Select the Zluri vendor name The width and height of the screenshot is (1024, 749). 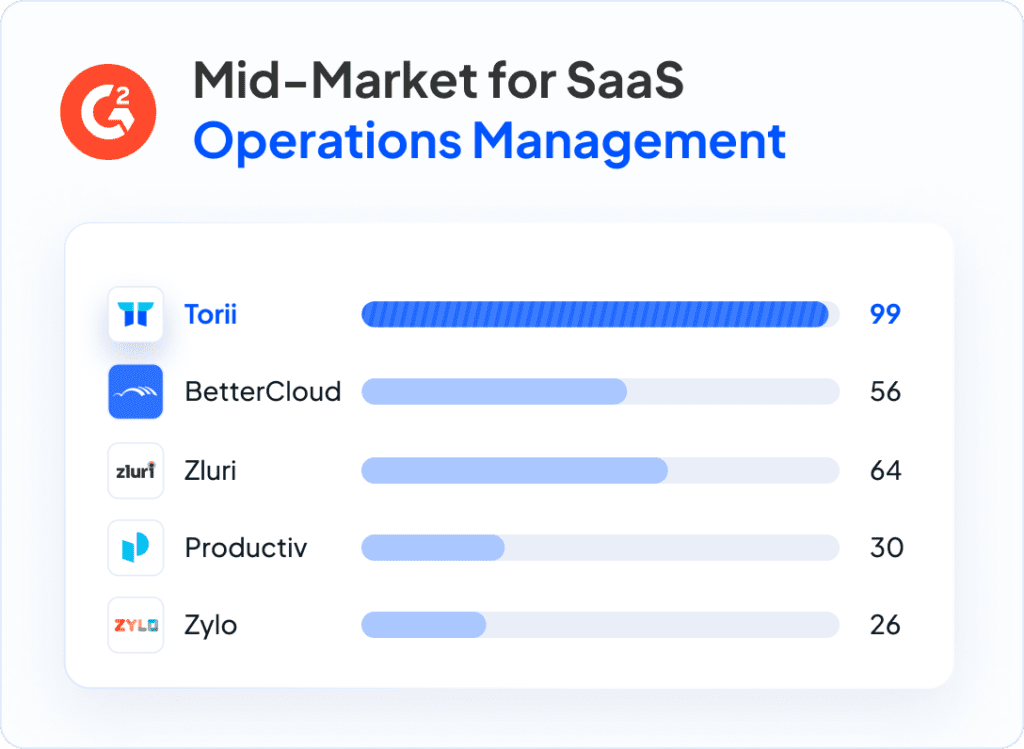[210, 470]
